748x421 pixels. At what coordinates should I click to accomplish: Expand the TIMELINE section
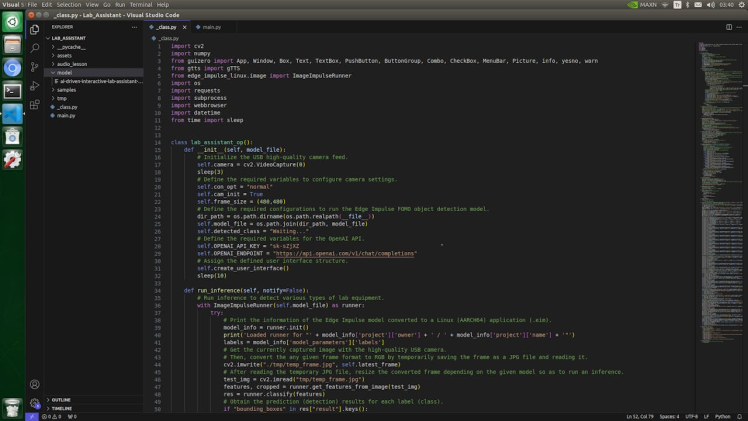click(x=62, y=409)
